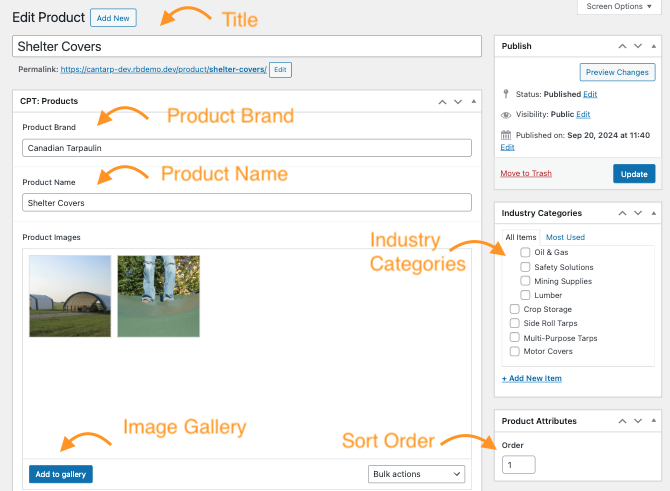Switch to the Most Used tab
Image resolution: width=670 pixels, height=491 pixels.
tap(565, 237)
